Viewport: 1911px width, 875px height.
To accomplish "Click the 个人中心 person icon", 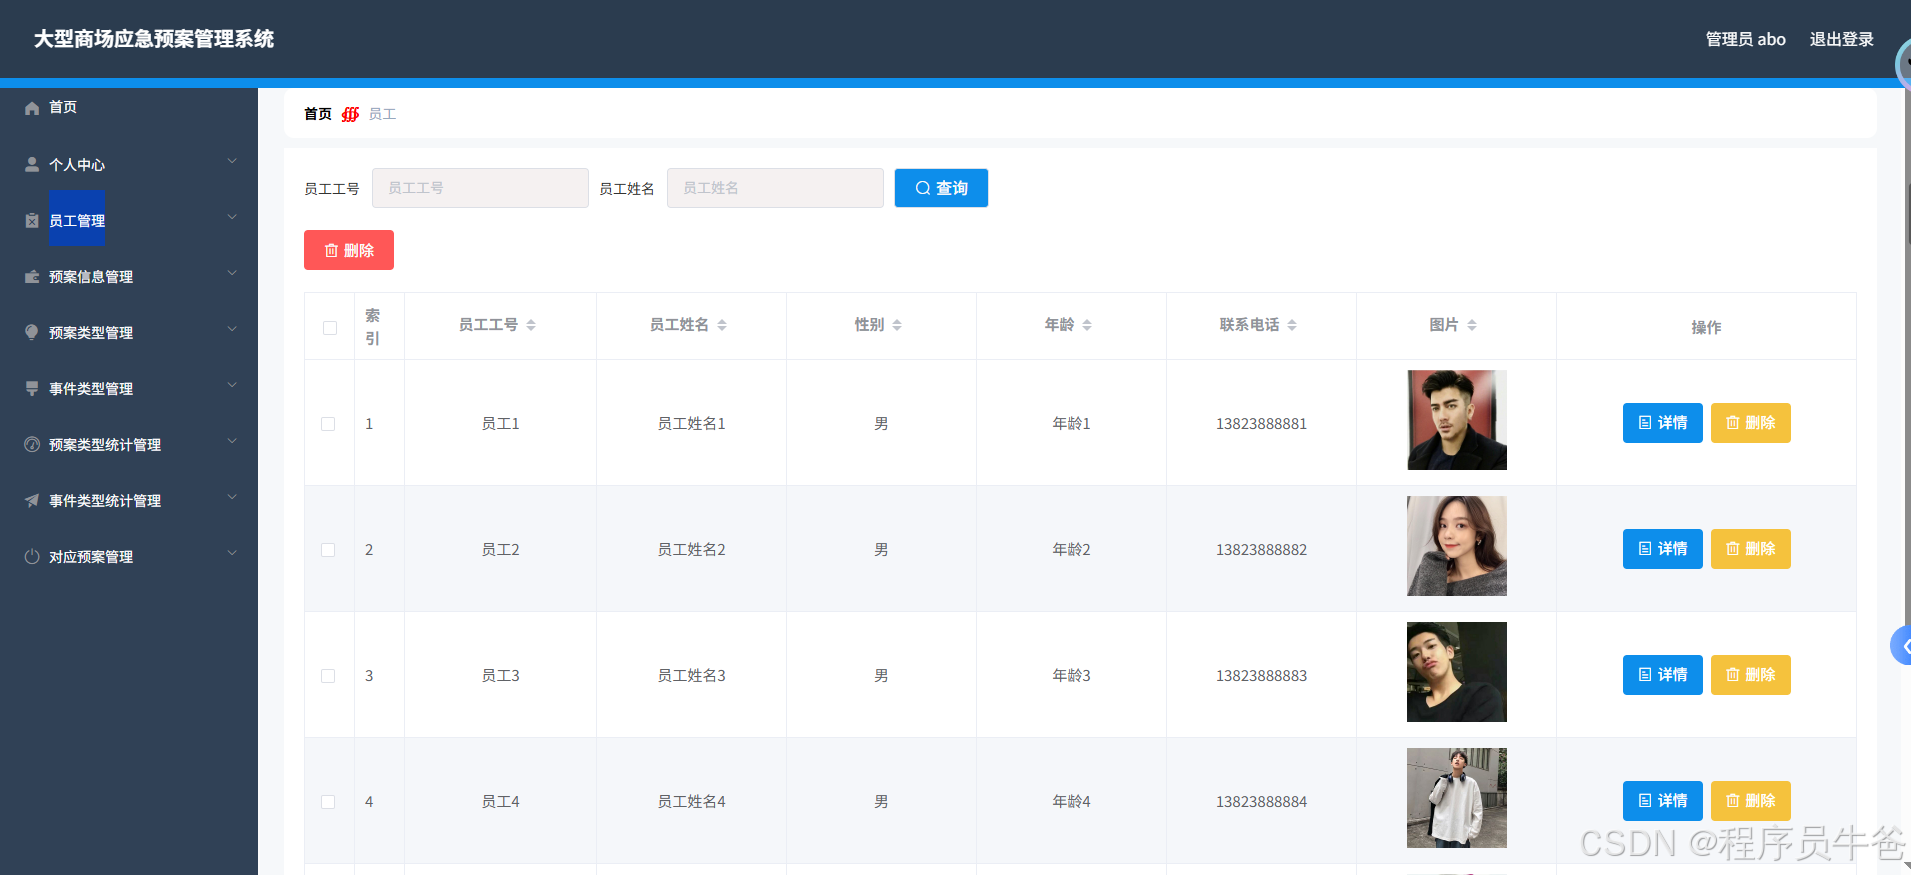I will 32,165.
